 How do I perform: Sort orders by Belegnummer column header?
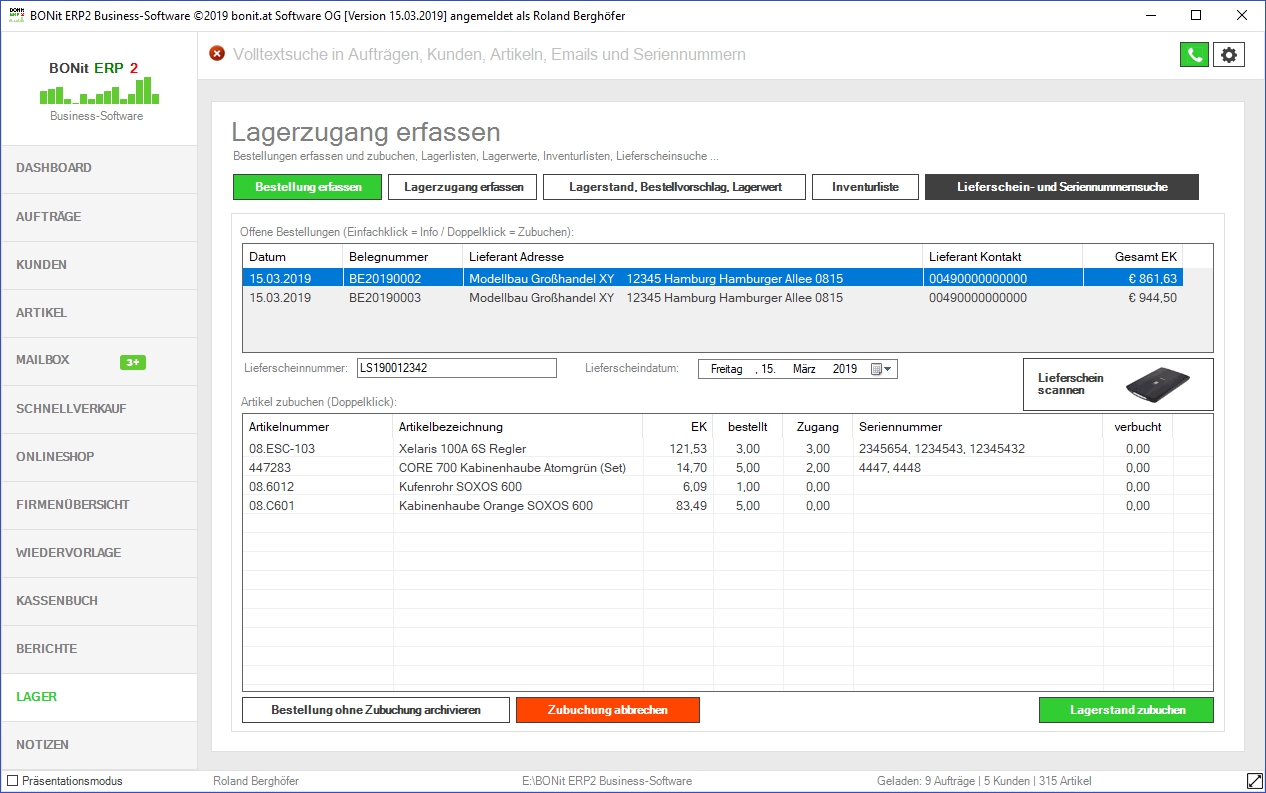point(402,257)
